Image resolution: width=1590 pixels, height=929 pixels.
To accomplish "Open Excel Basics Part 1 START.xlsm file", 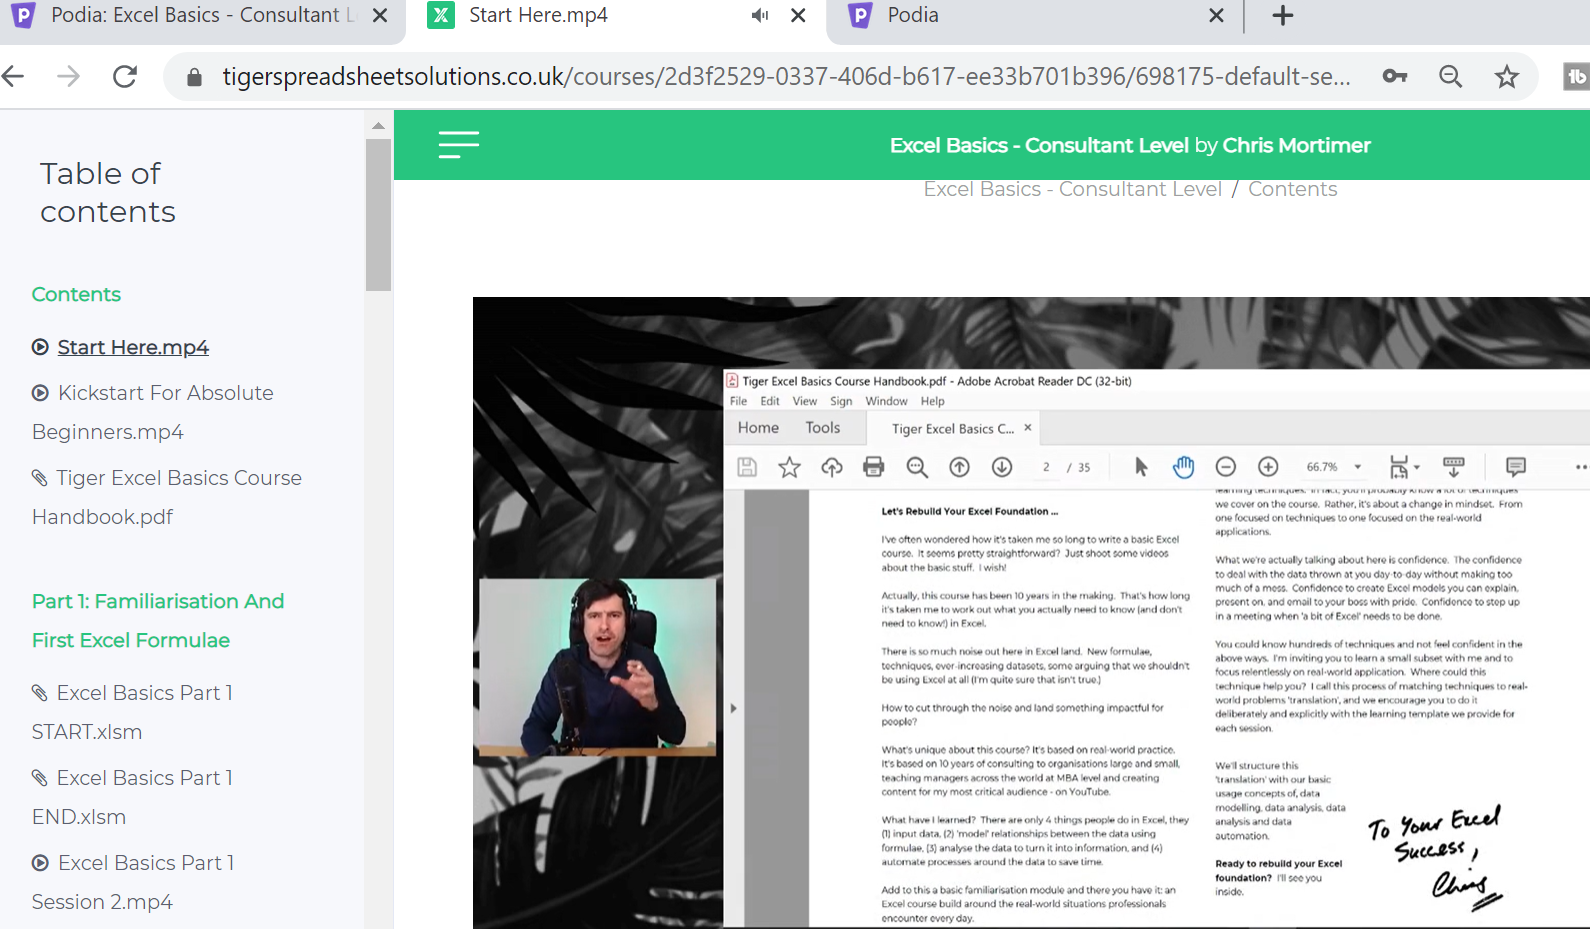I will pos(144,693).
